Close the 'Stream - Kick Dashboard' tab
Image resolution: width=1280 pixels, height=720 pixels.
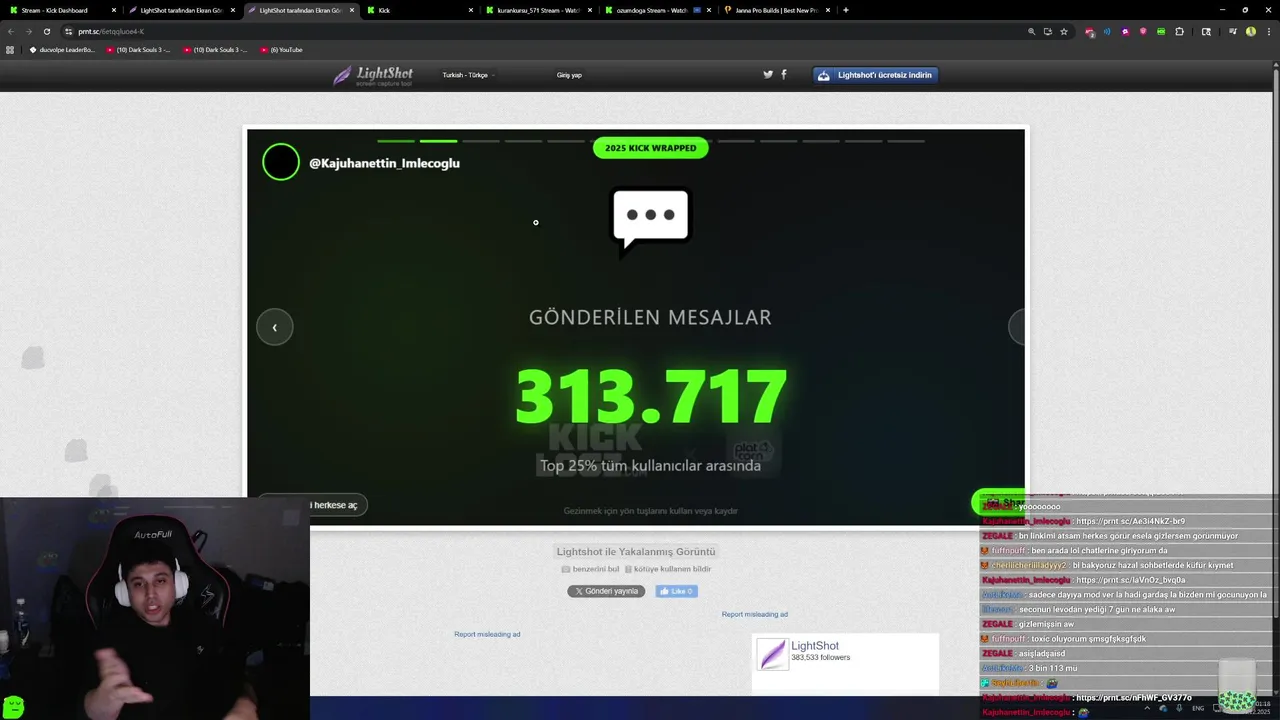coord(114,10)
